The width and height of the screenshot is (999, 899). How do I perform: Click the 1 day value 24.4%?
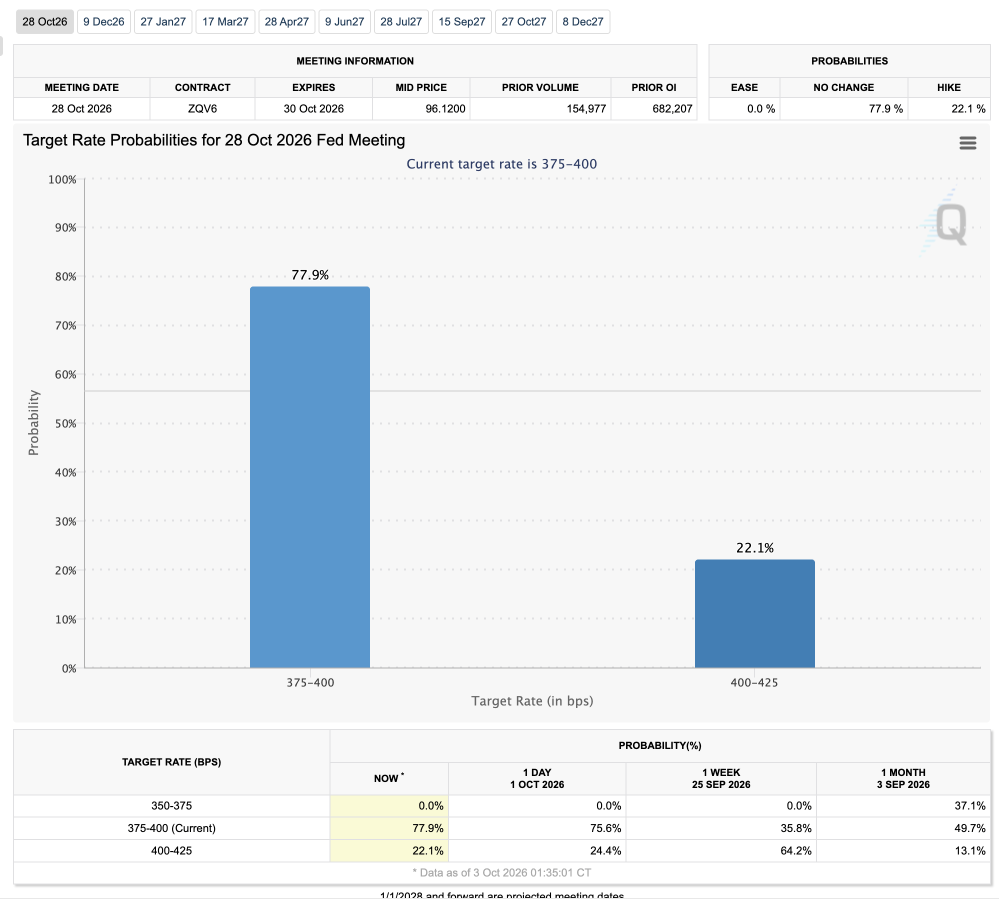605,851
